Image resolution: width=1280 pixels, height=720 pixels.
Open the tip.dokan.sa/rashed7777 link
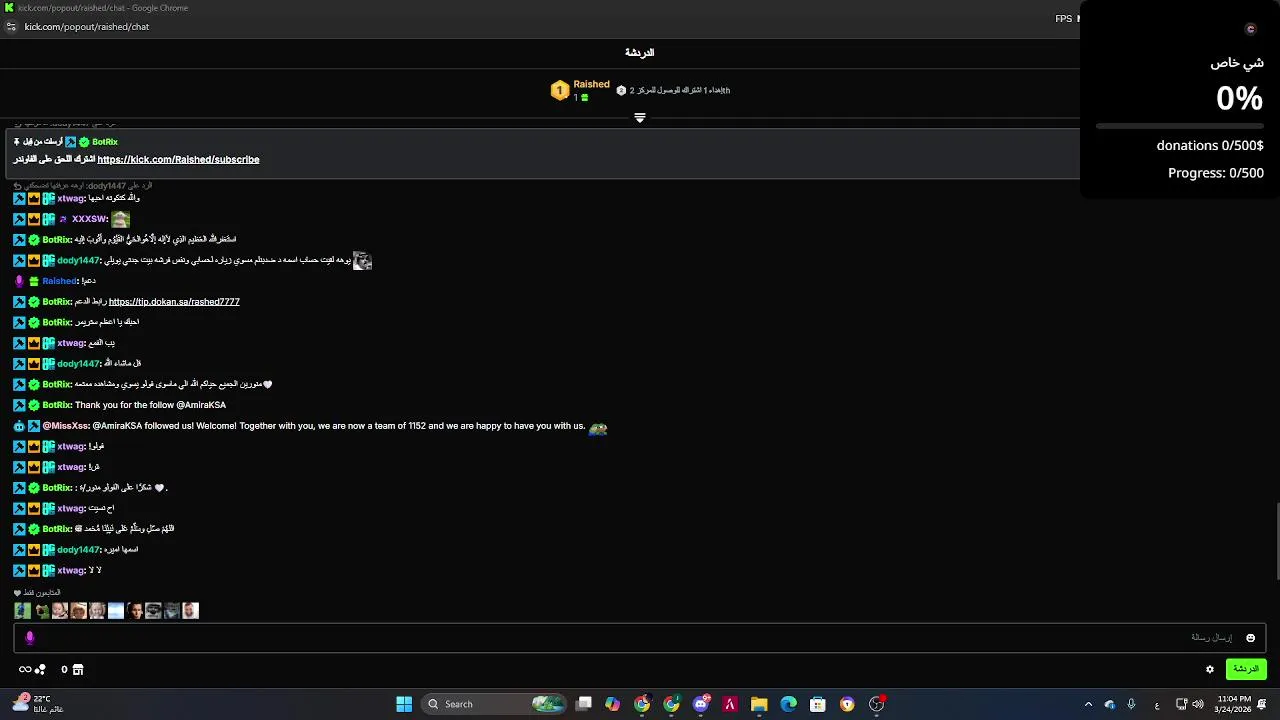(x=174, y=301)
